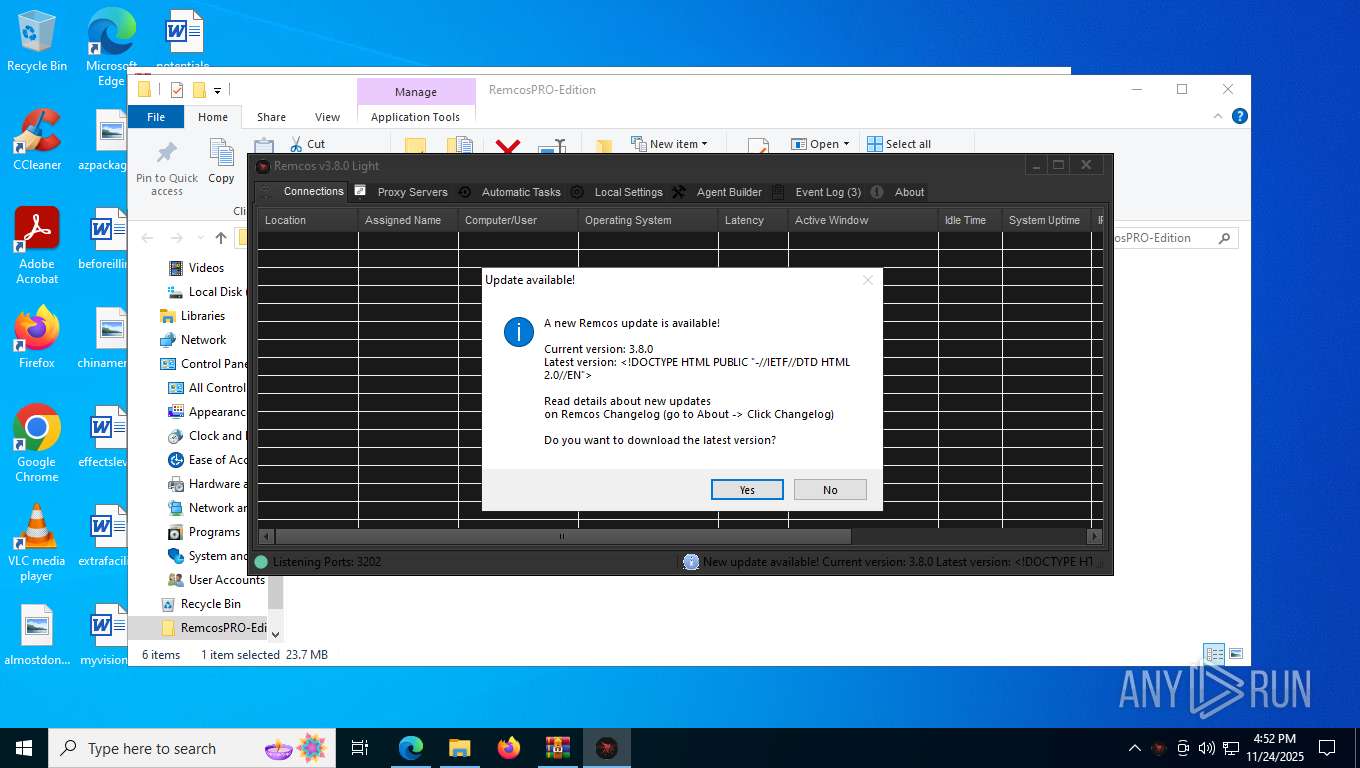
Task: Sort by Operating System column header
Action: click(648, 220)
